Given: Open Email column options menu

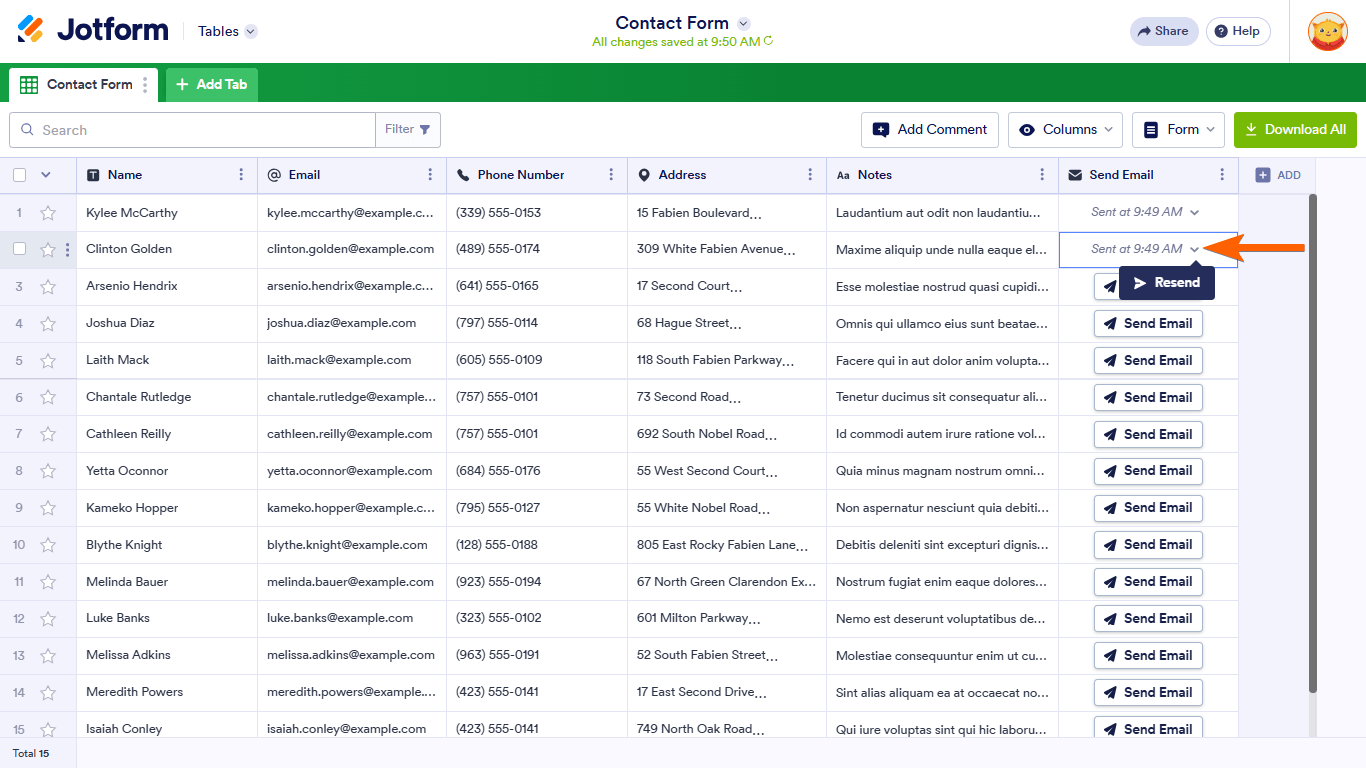Looking at the screenshot, I should [430, 175].
